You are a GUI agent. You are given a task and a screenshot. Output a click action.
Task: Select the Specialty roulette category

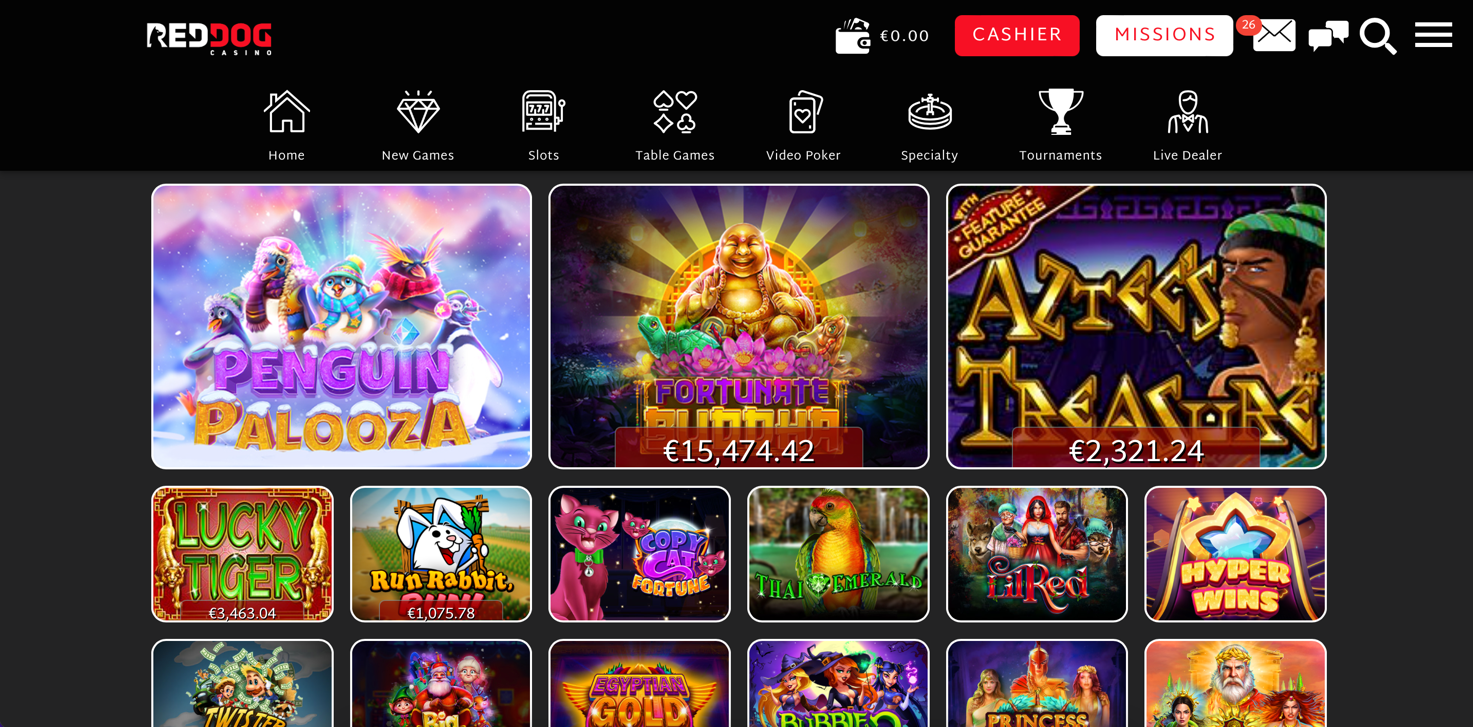tap(930, 126)
